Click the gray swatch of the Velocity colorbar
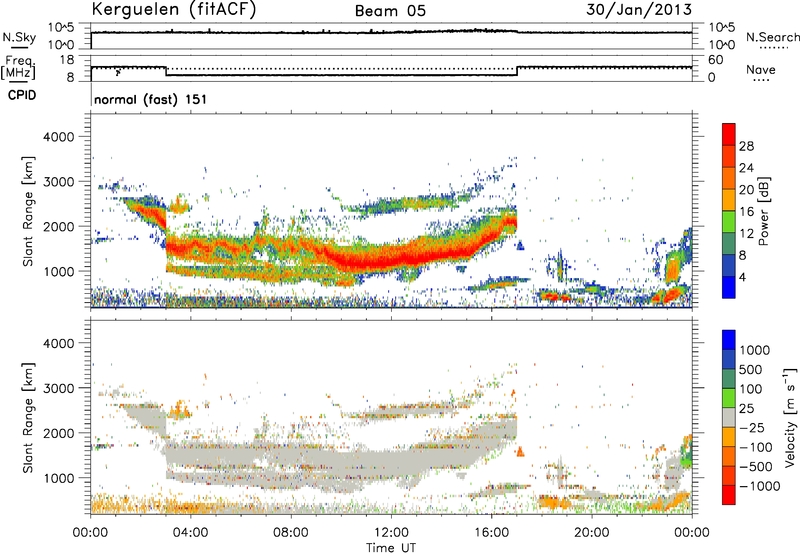800x554 pixels. 729,418
